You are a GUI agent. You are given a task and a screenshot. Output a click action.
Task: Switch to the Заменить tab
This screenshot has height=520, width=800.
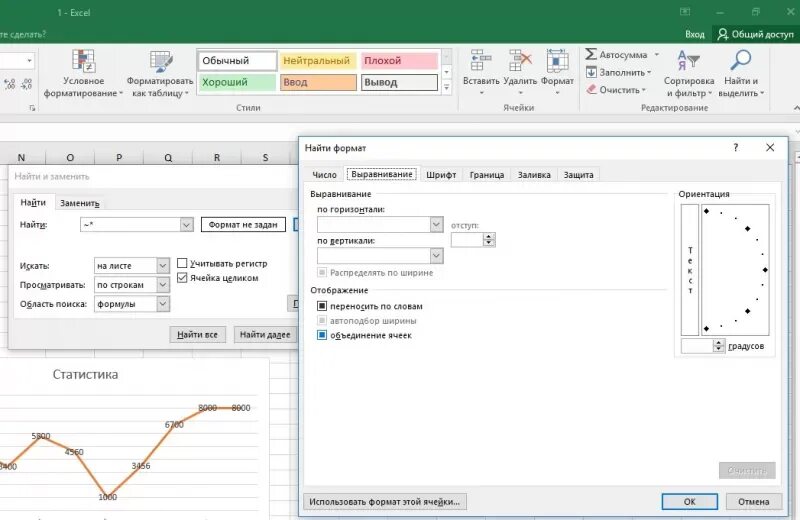(x=80, y=203)
